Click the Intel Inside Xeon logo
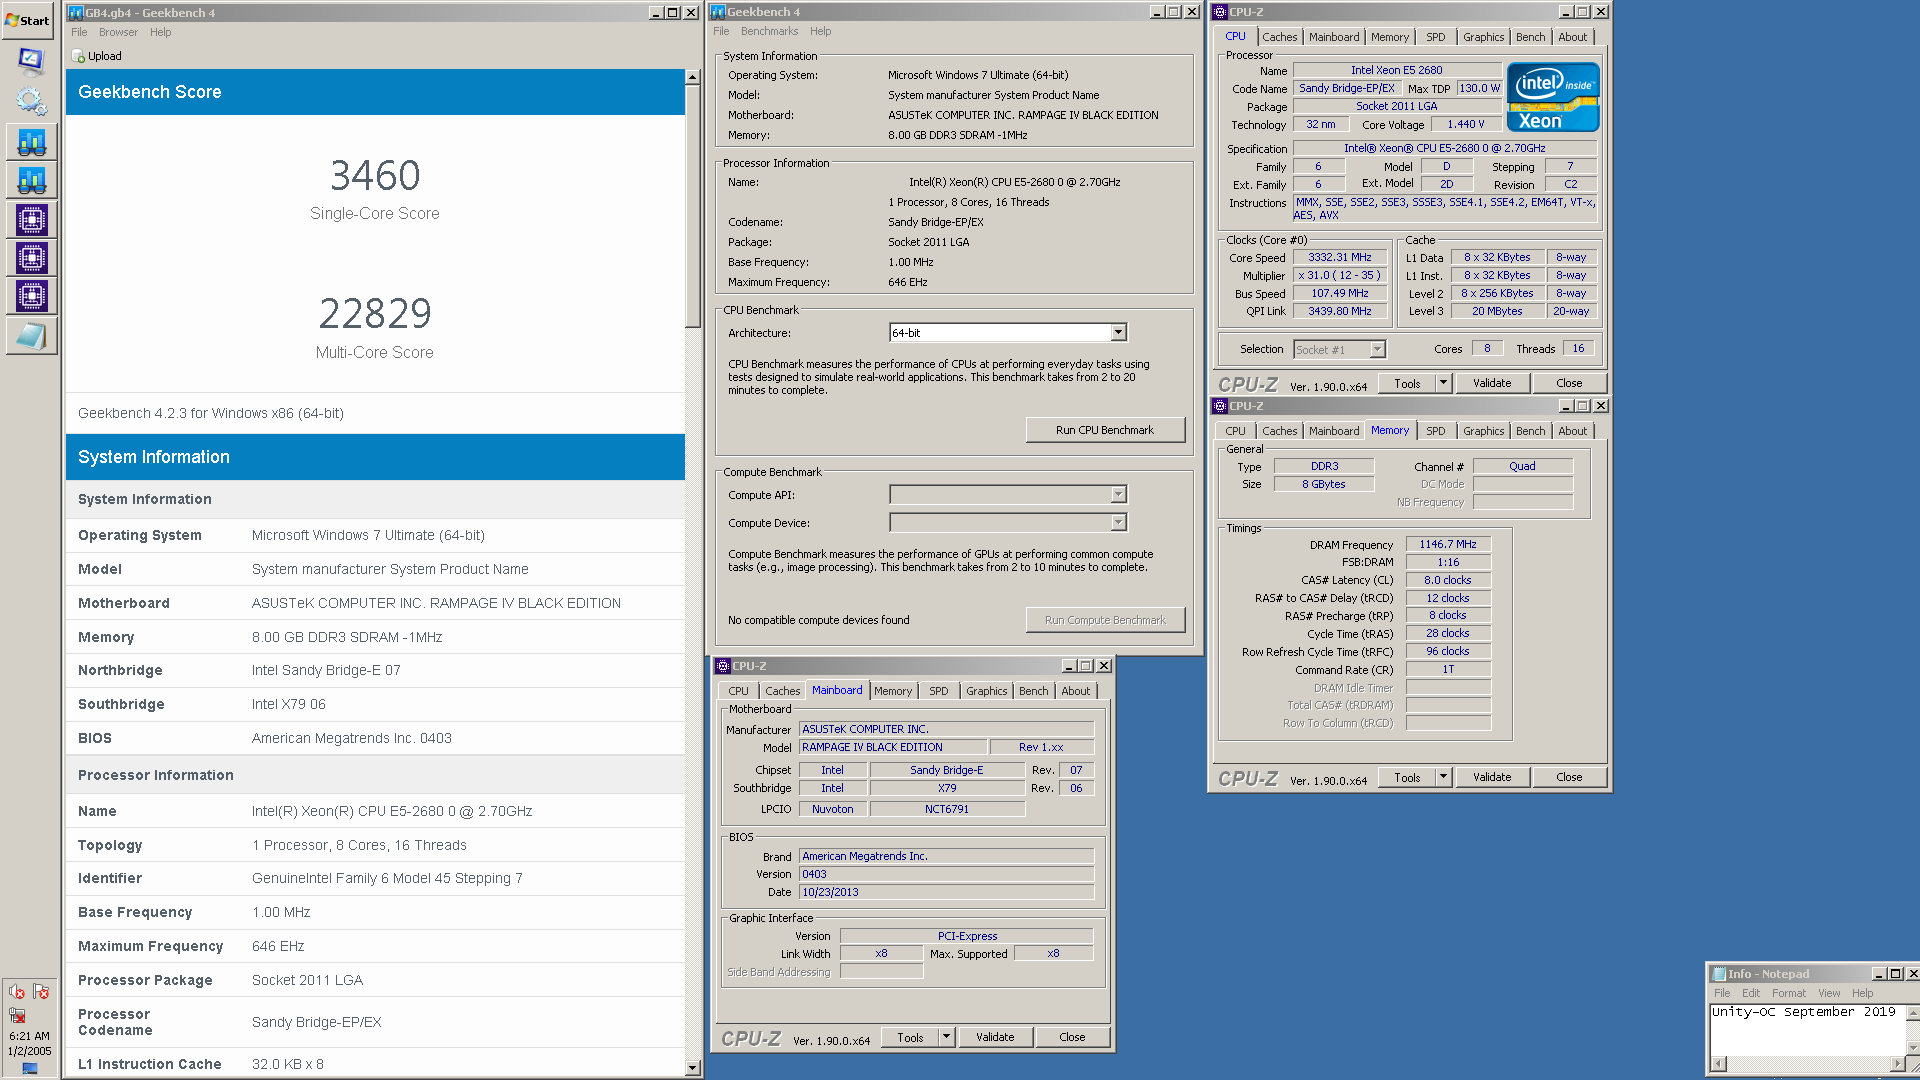 1553,97
